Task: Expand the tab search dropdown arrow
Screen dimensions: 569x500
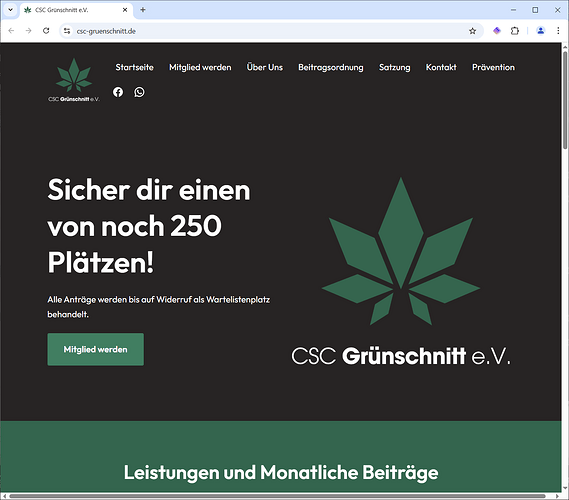Action: tap(11, 10)
